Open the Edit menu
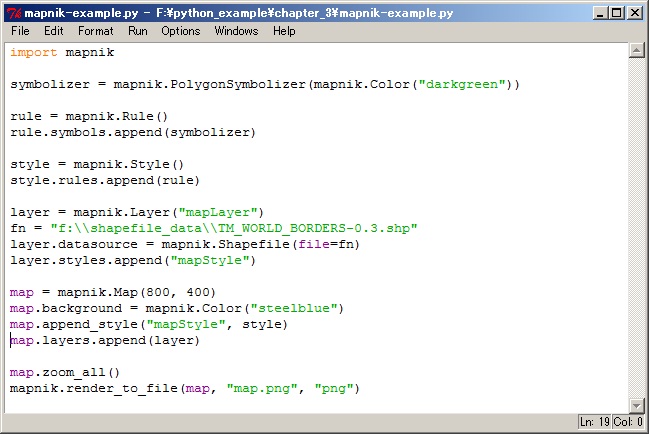649x434 pixels. (53, 31)
